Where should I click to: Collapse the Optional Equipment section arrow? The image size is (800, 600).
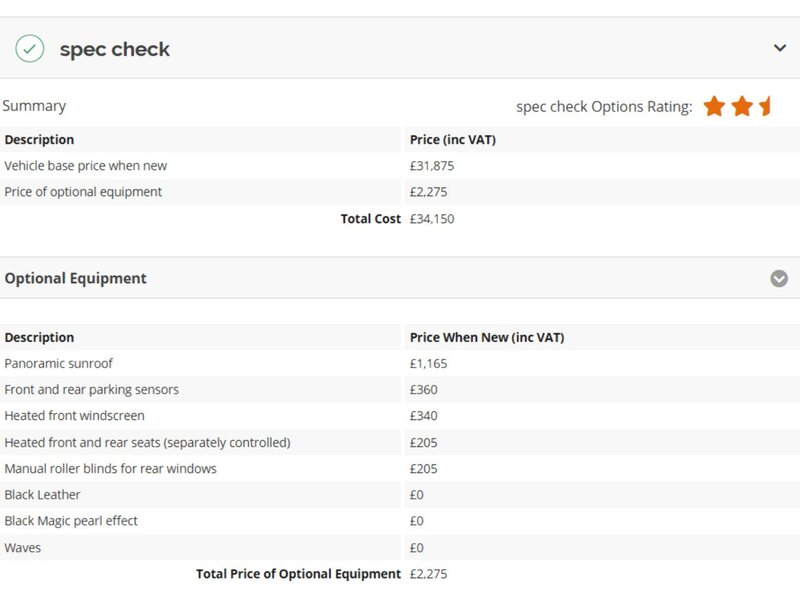tap(779, 279)
